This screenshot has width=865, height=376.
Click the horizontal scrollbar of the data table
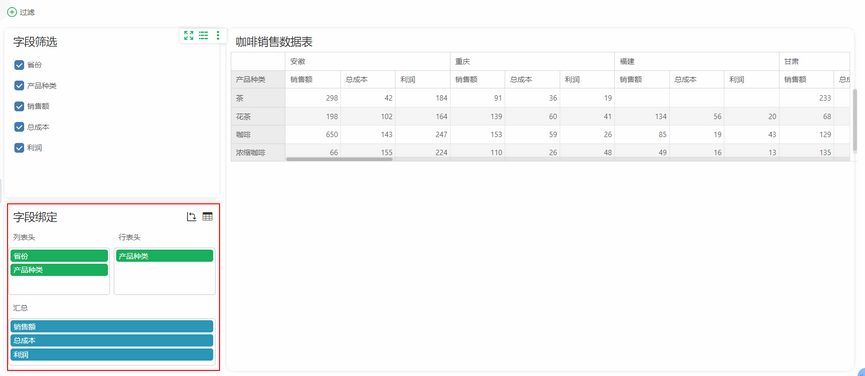tap(339, 159)
